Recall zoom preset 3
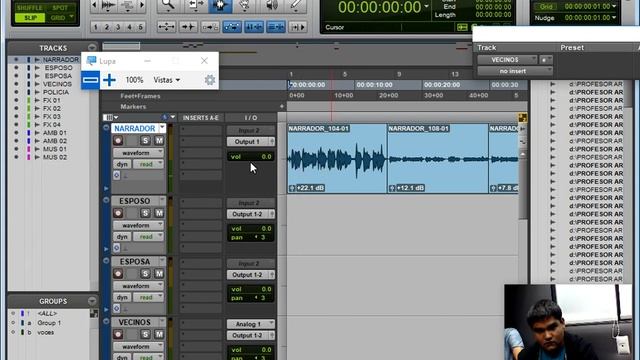640x360 pixels. point(118,27)
